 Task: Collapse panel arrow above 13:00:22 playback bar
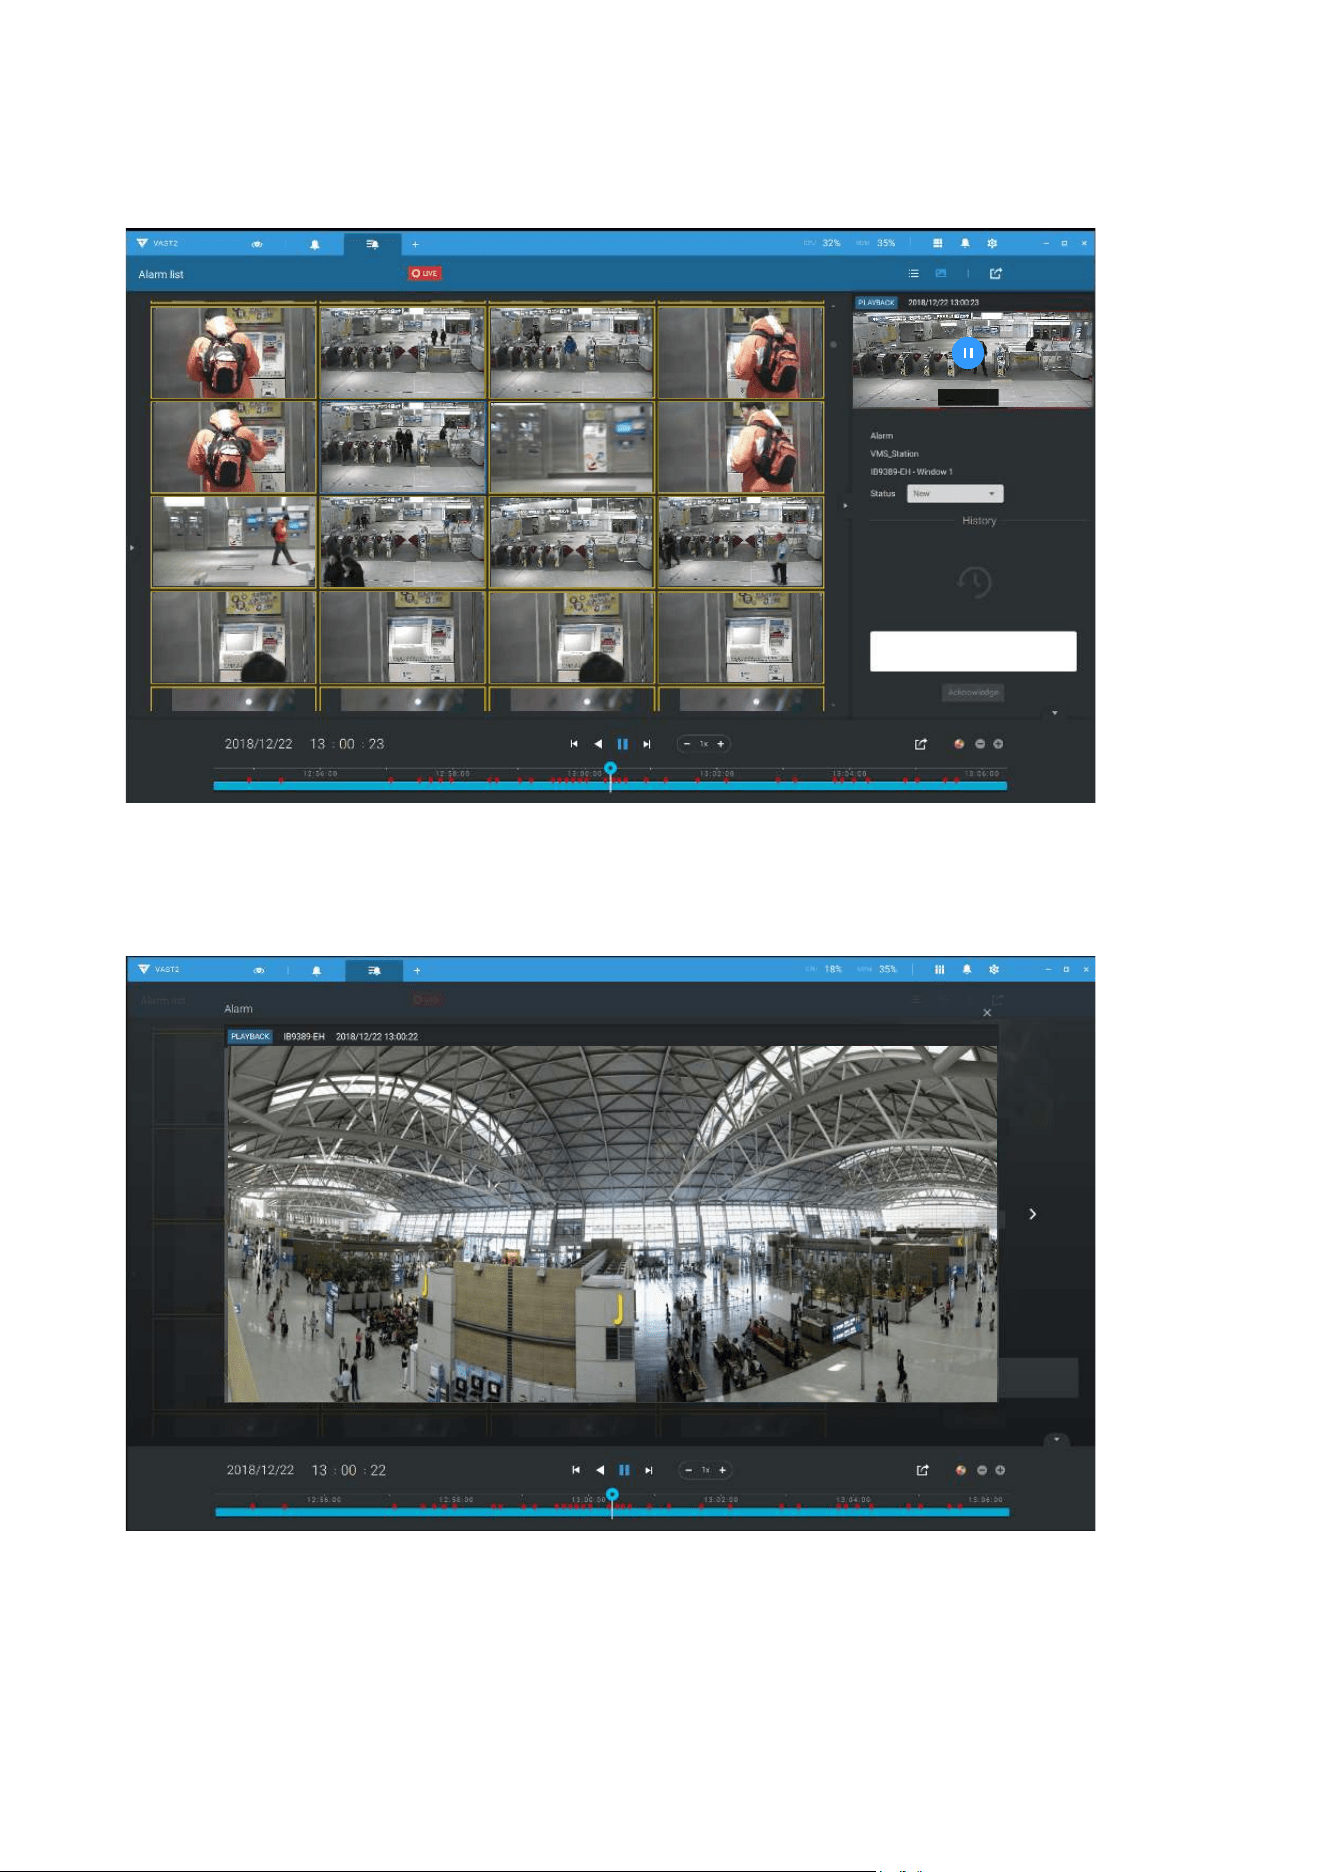(1057, 1440)
